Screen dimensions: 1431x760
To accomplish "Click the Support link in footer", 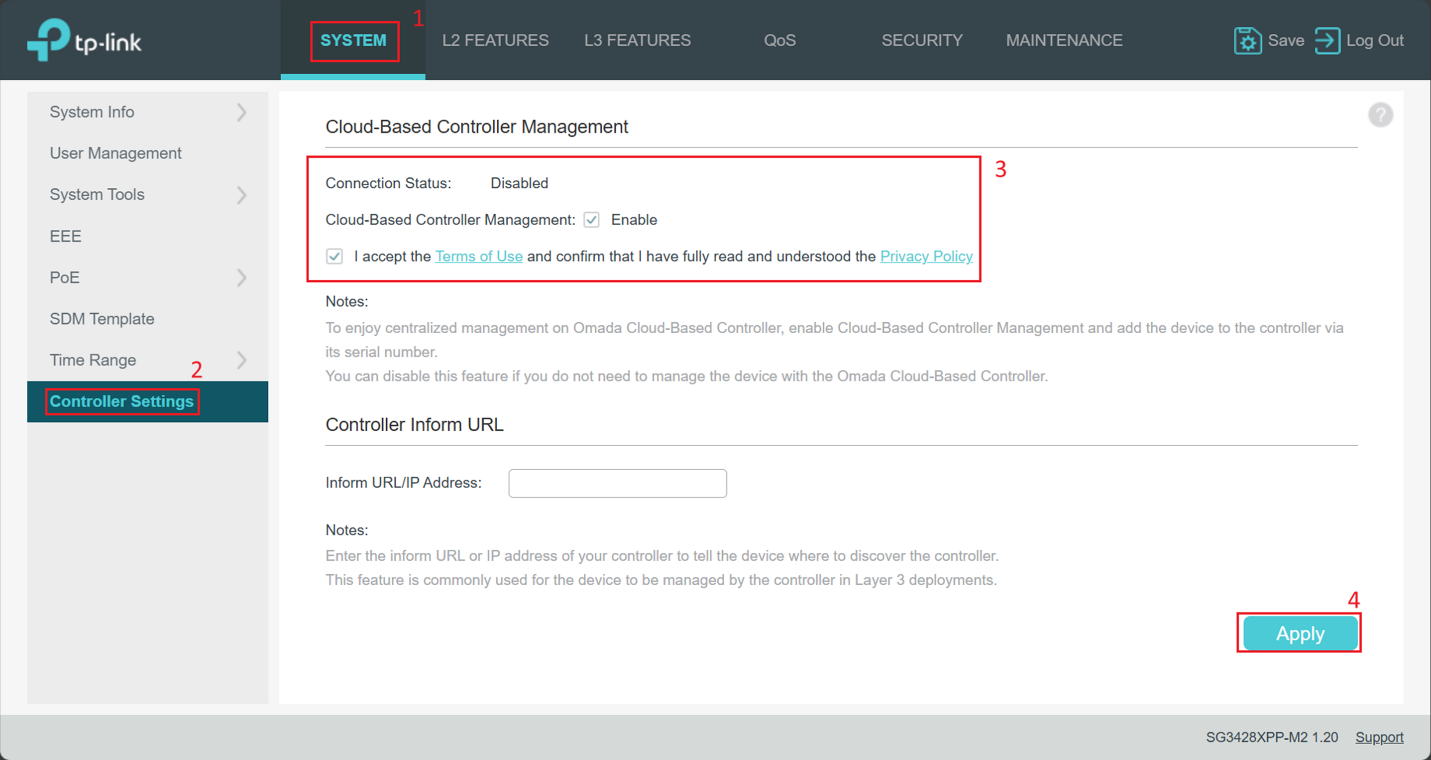I will click(1379, 737).
